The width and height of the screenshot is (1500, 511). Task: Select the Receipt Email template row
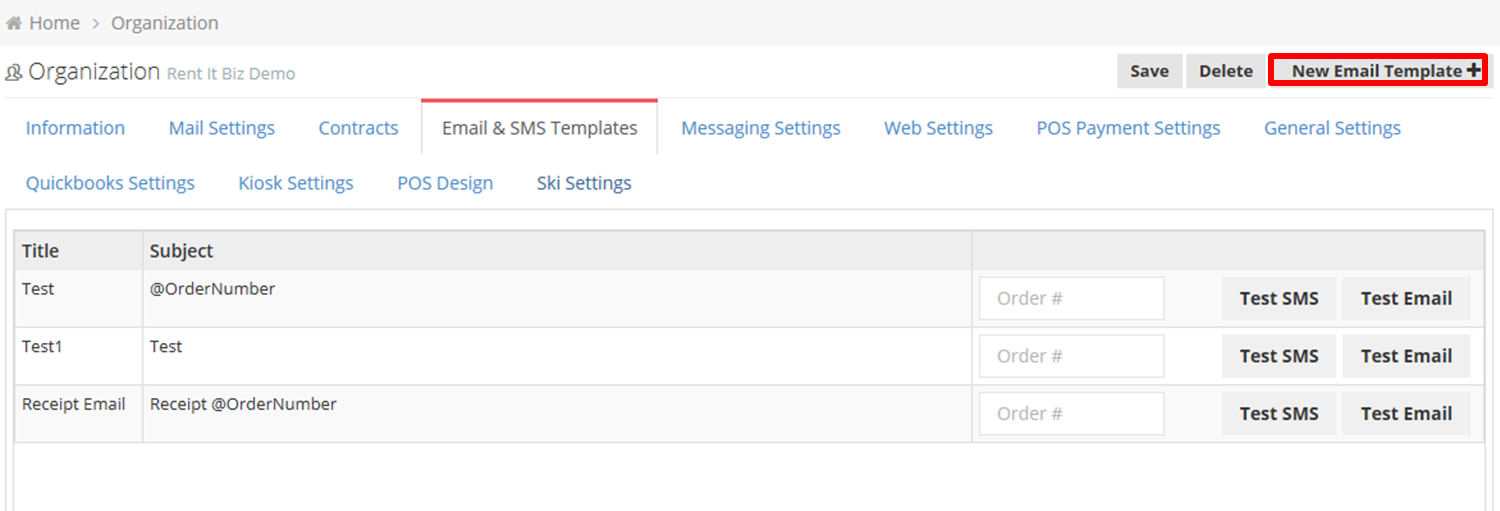(749, 414)
